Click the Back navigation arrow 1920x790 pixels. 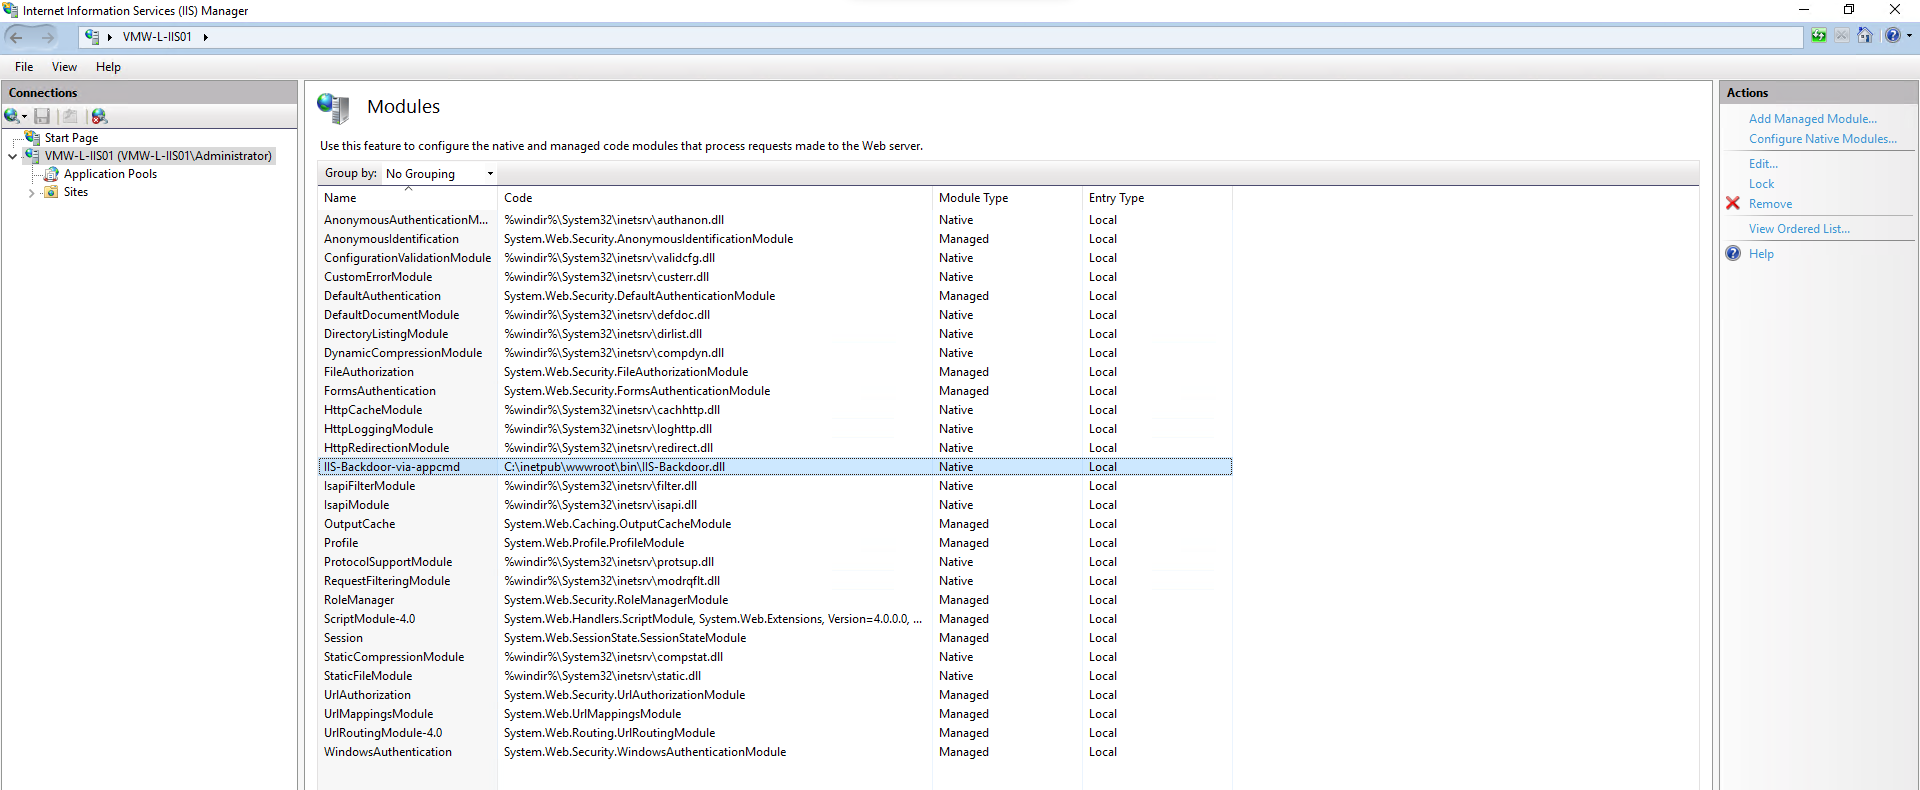pyautogui.click(x=16, y=37)
